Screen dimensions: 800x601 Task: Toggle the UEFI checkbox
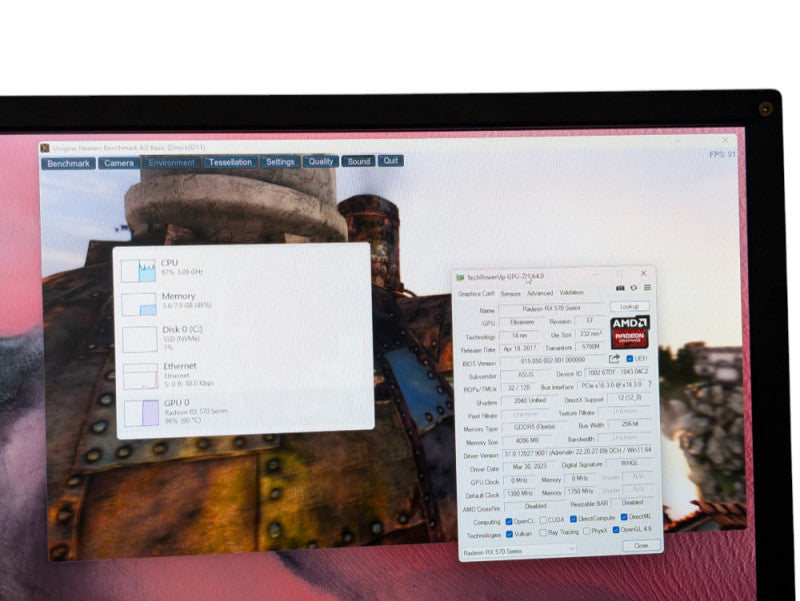(x=630, y=359)
